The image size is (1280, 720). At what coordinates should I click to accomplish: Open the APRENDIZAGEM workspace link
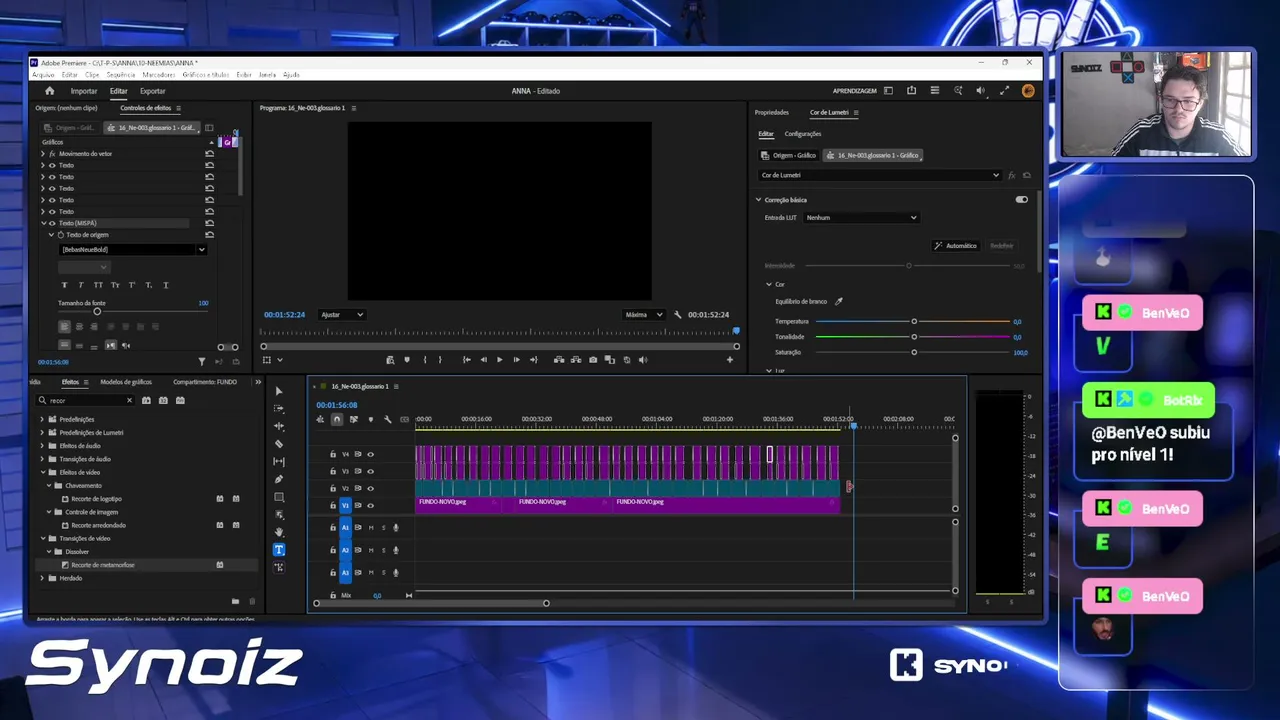(x=855, y=91)
